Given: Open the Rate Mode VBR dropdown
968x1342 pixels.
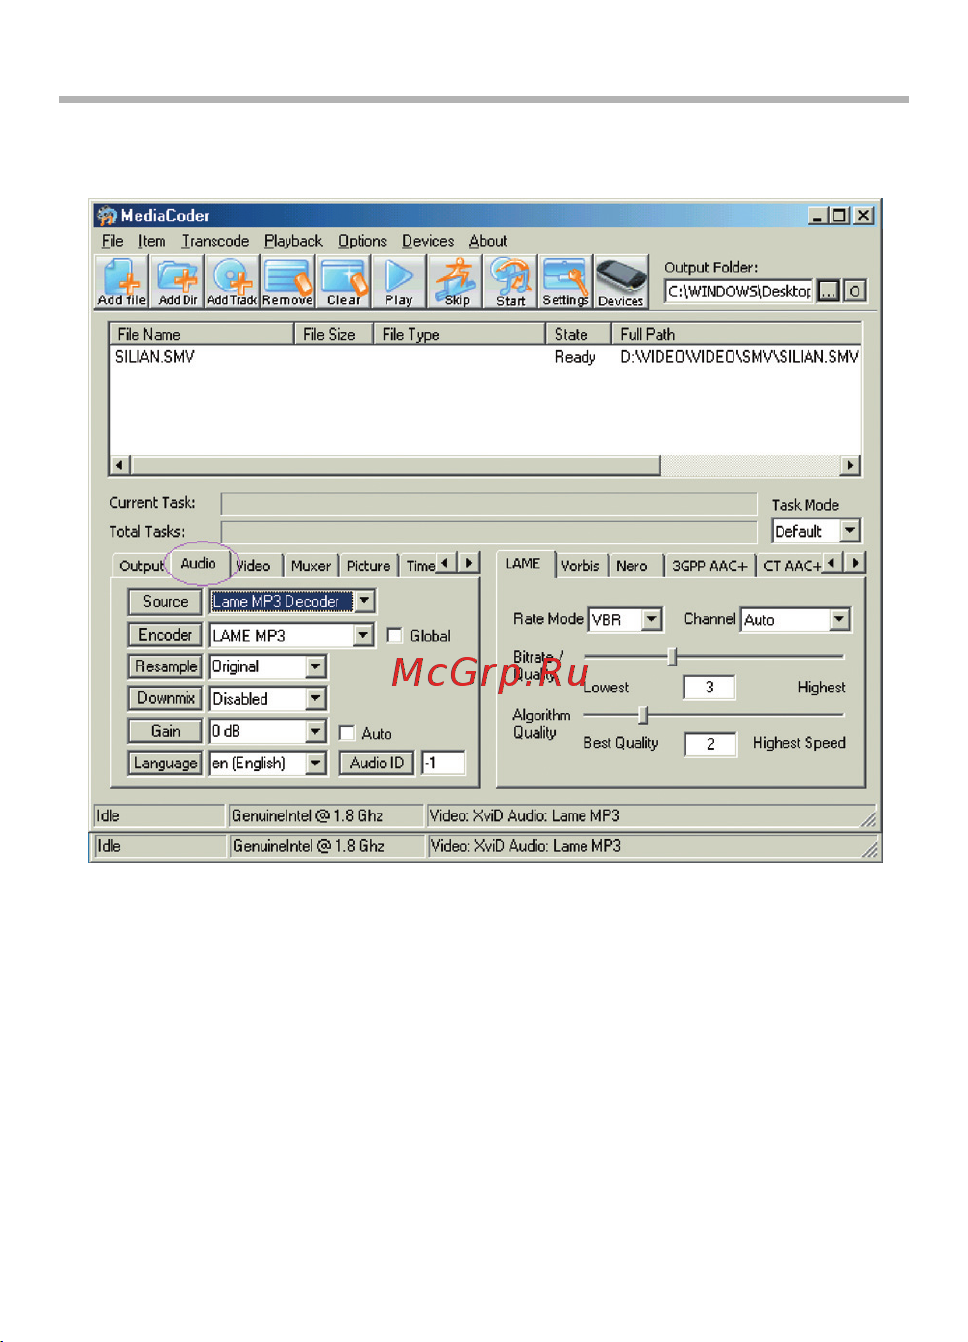Looking at the screenshot, I should click(652, 620).
